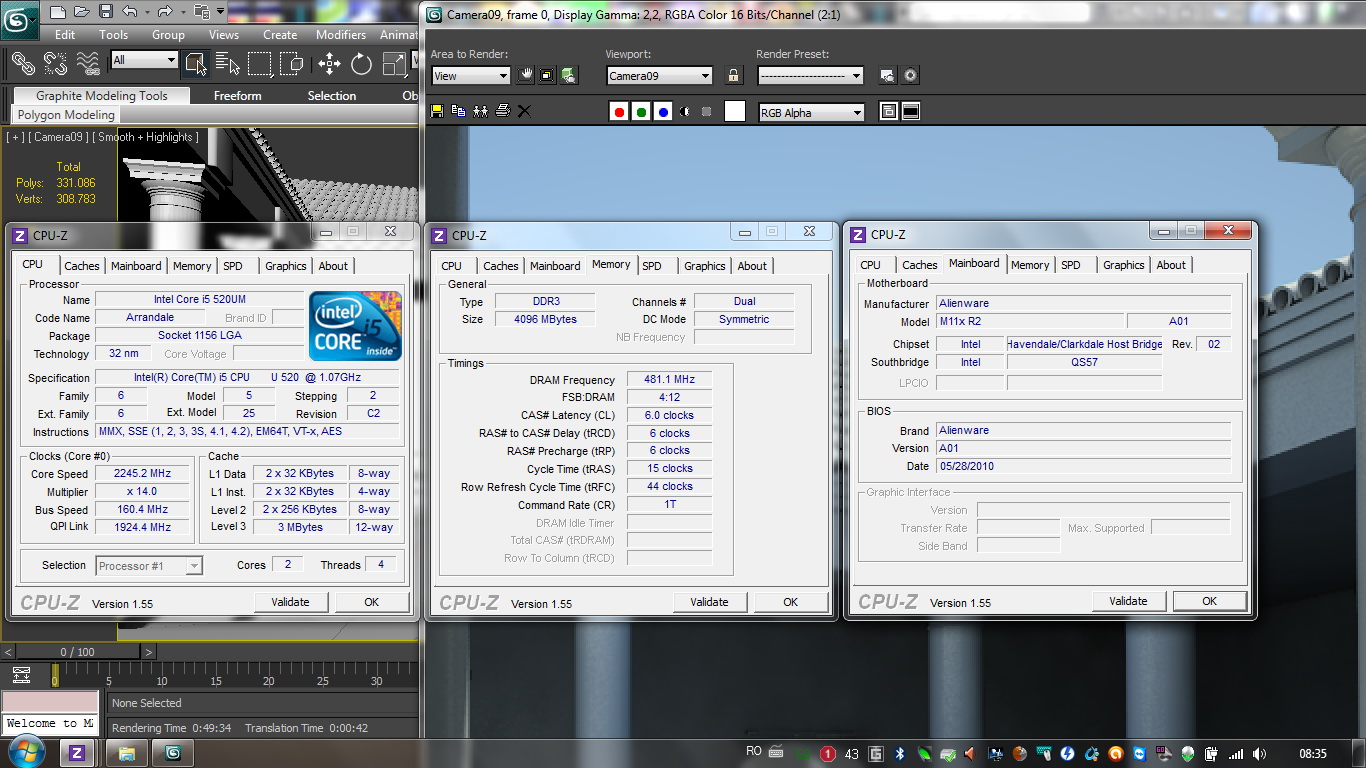Toggle the Monochrome display icon

tap(707, 112)
